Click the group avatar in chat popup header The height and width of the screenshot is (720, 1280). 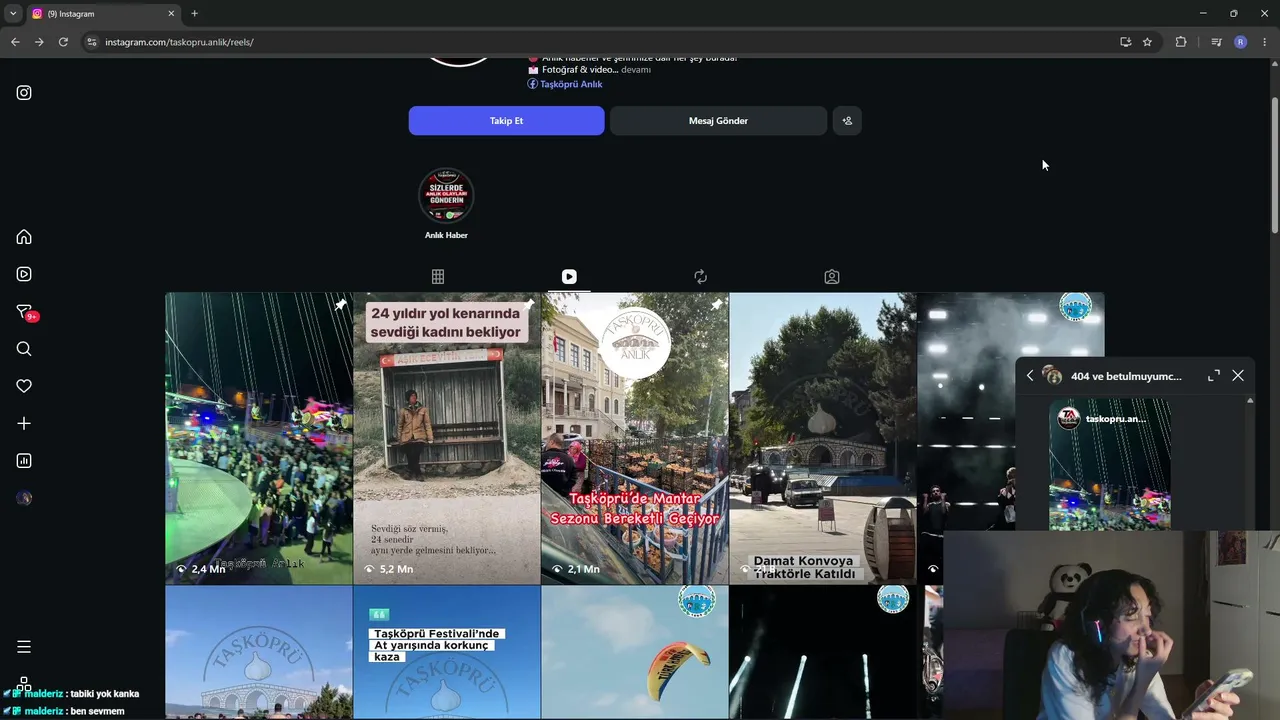[1052, 376]
